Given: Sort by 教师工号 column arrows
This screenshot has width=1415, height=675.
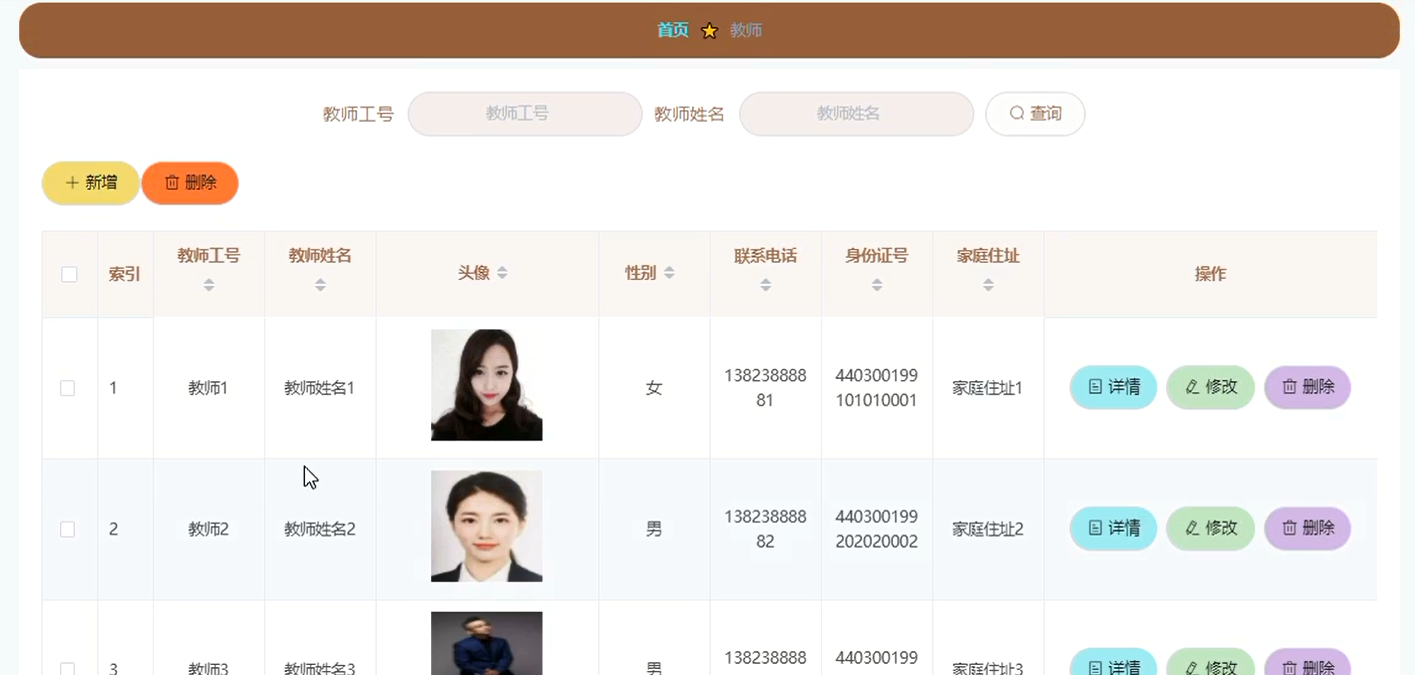Looking at the screenshot, I should coord(209,285).
